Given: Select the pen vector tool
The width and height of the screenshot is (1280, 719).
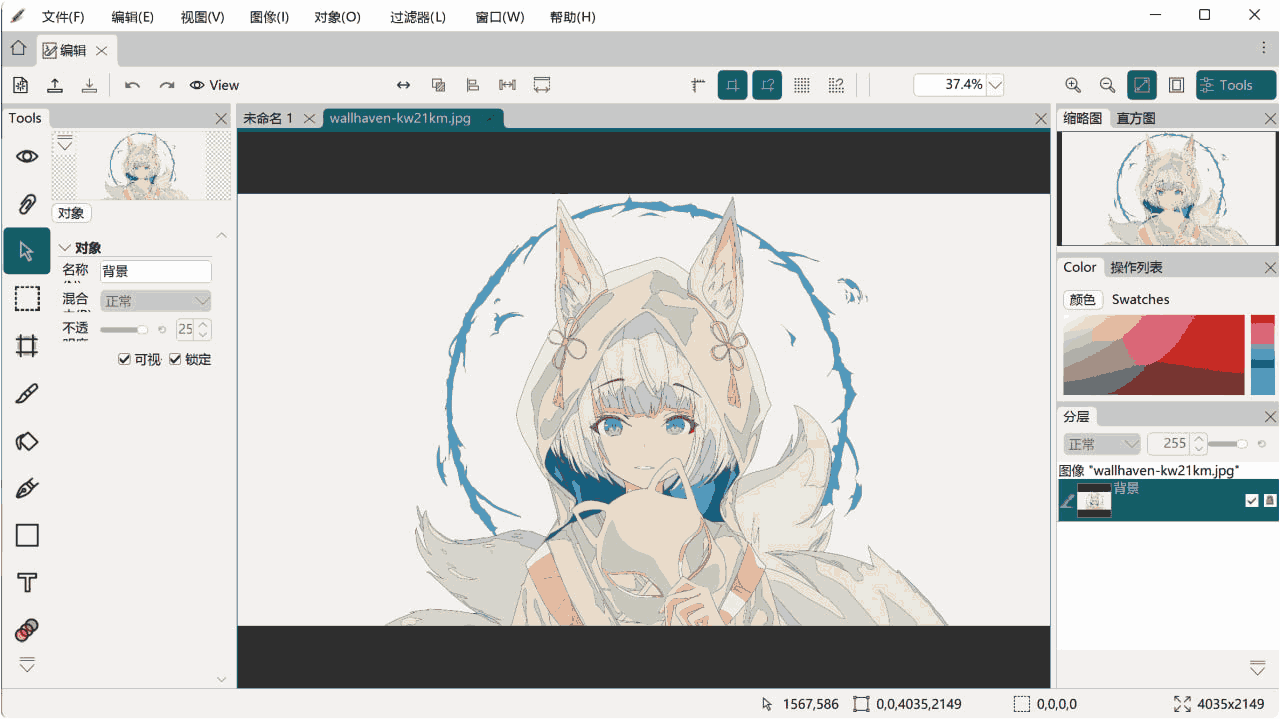Looking at the screenshot, I should (x=27, y=488).
